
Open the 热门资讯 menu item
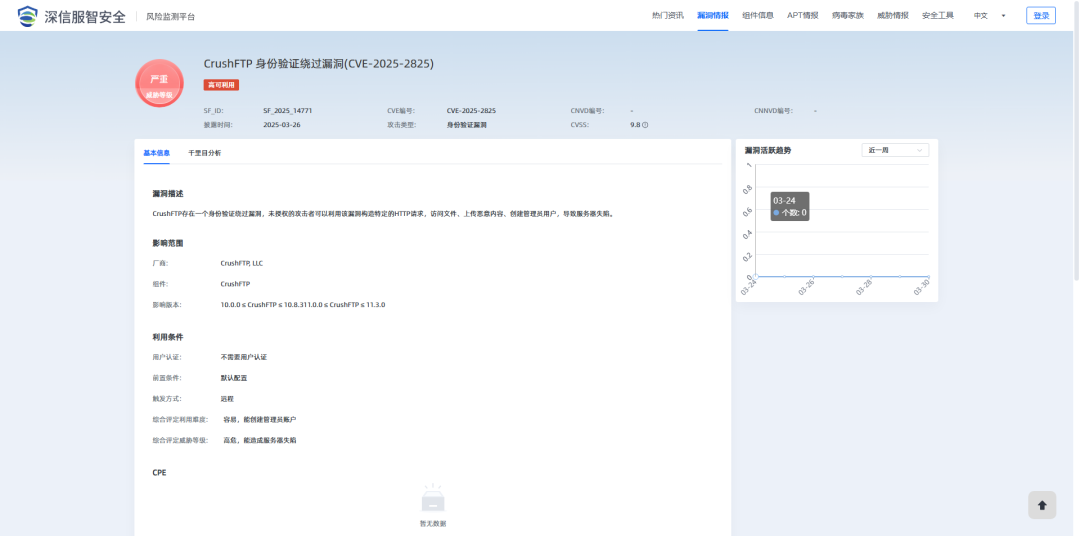667,16
